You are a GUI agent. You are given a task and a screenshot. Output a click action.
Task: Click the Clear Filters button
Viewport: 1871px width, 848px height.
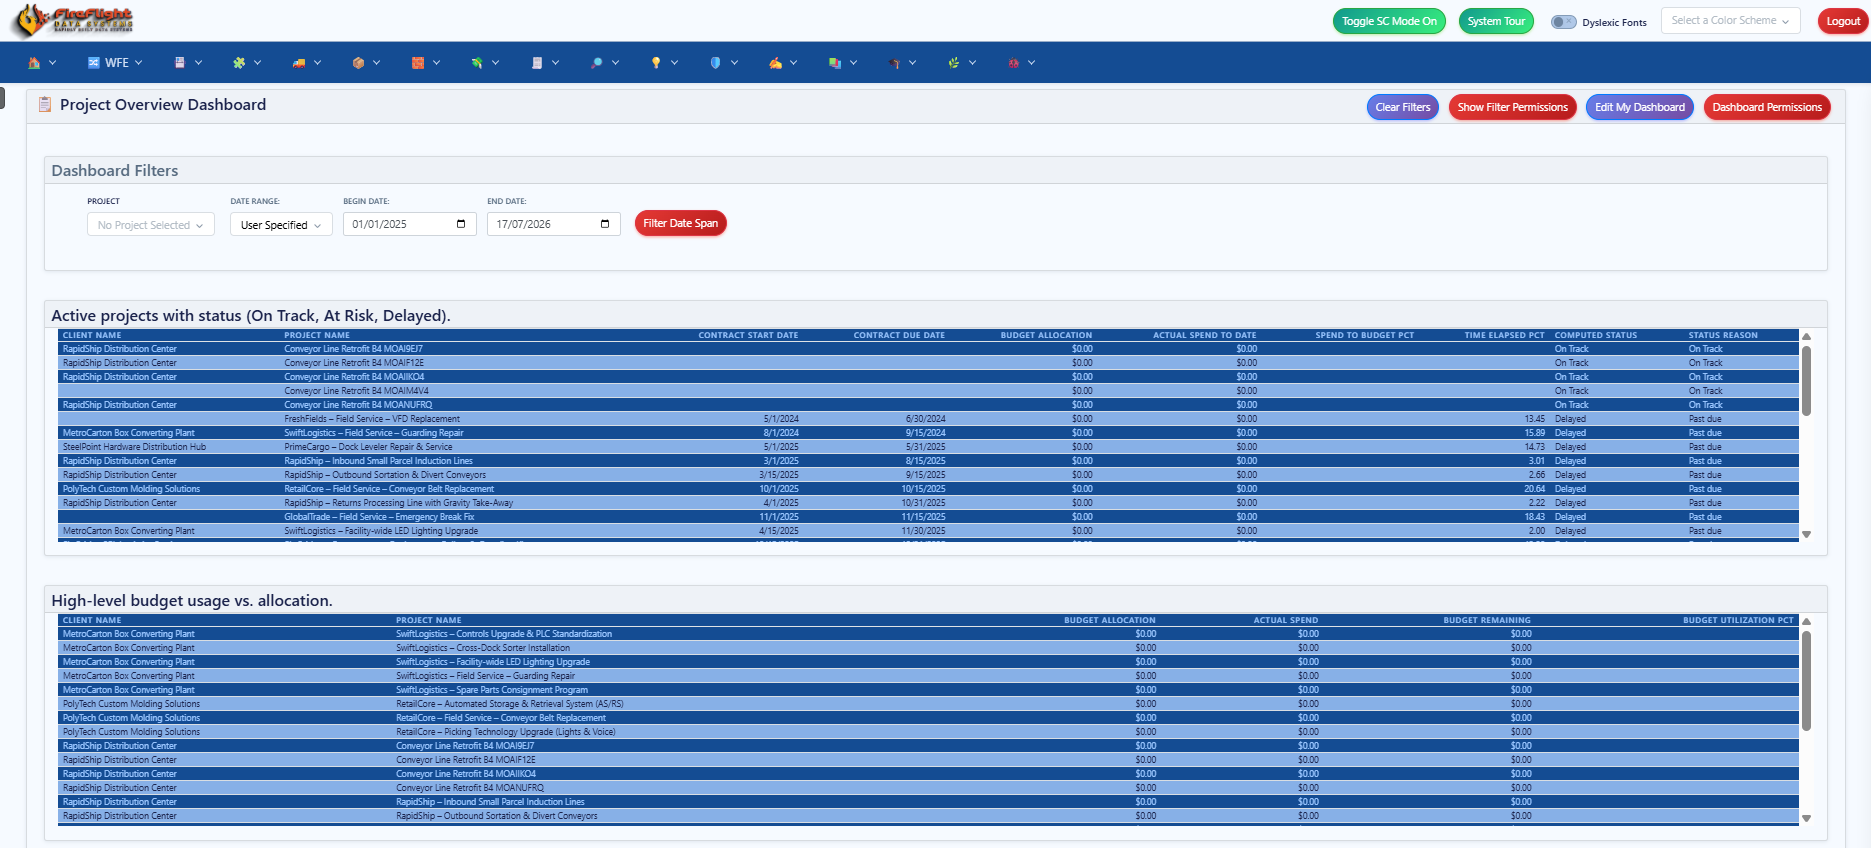click(x=1402, y=107)
